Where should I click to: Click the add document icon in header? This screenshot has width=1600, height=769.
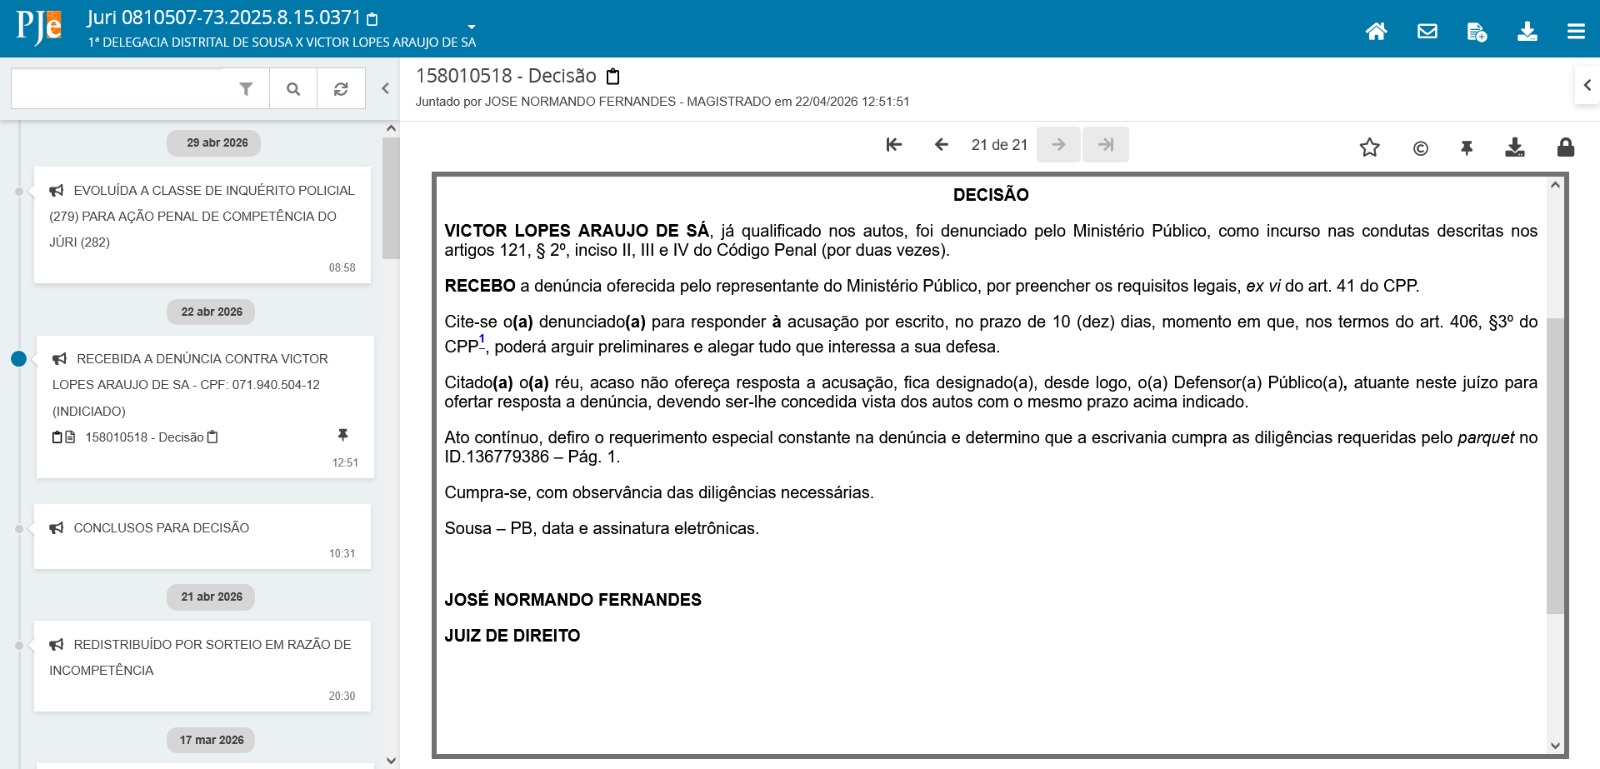[1476, 32]
